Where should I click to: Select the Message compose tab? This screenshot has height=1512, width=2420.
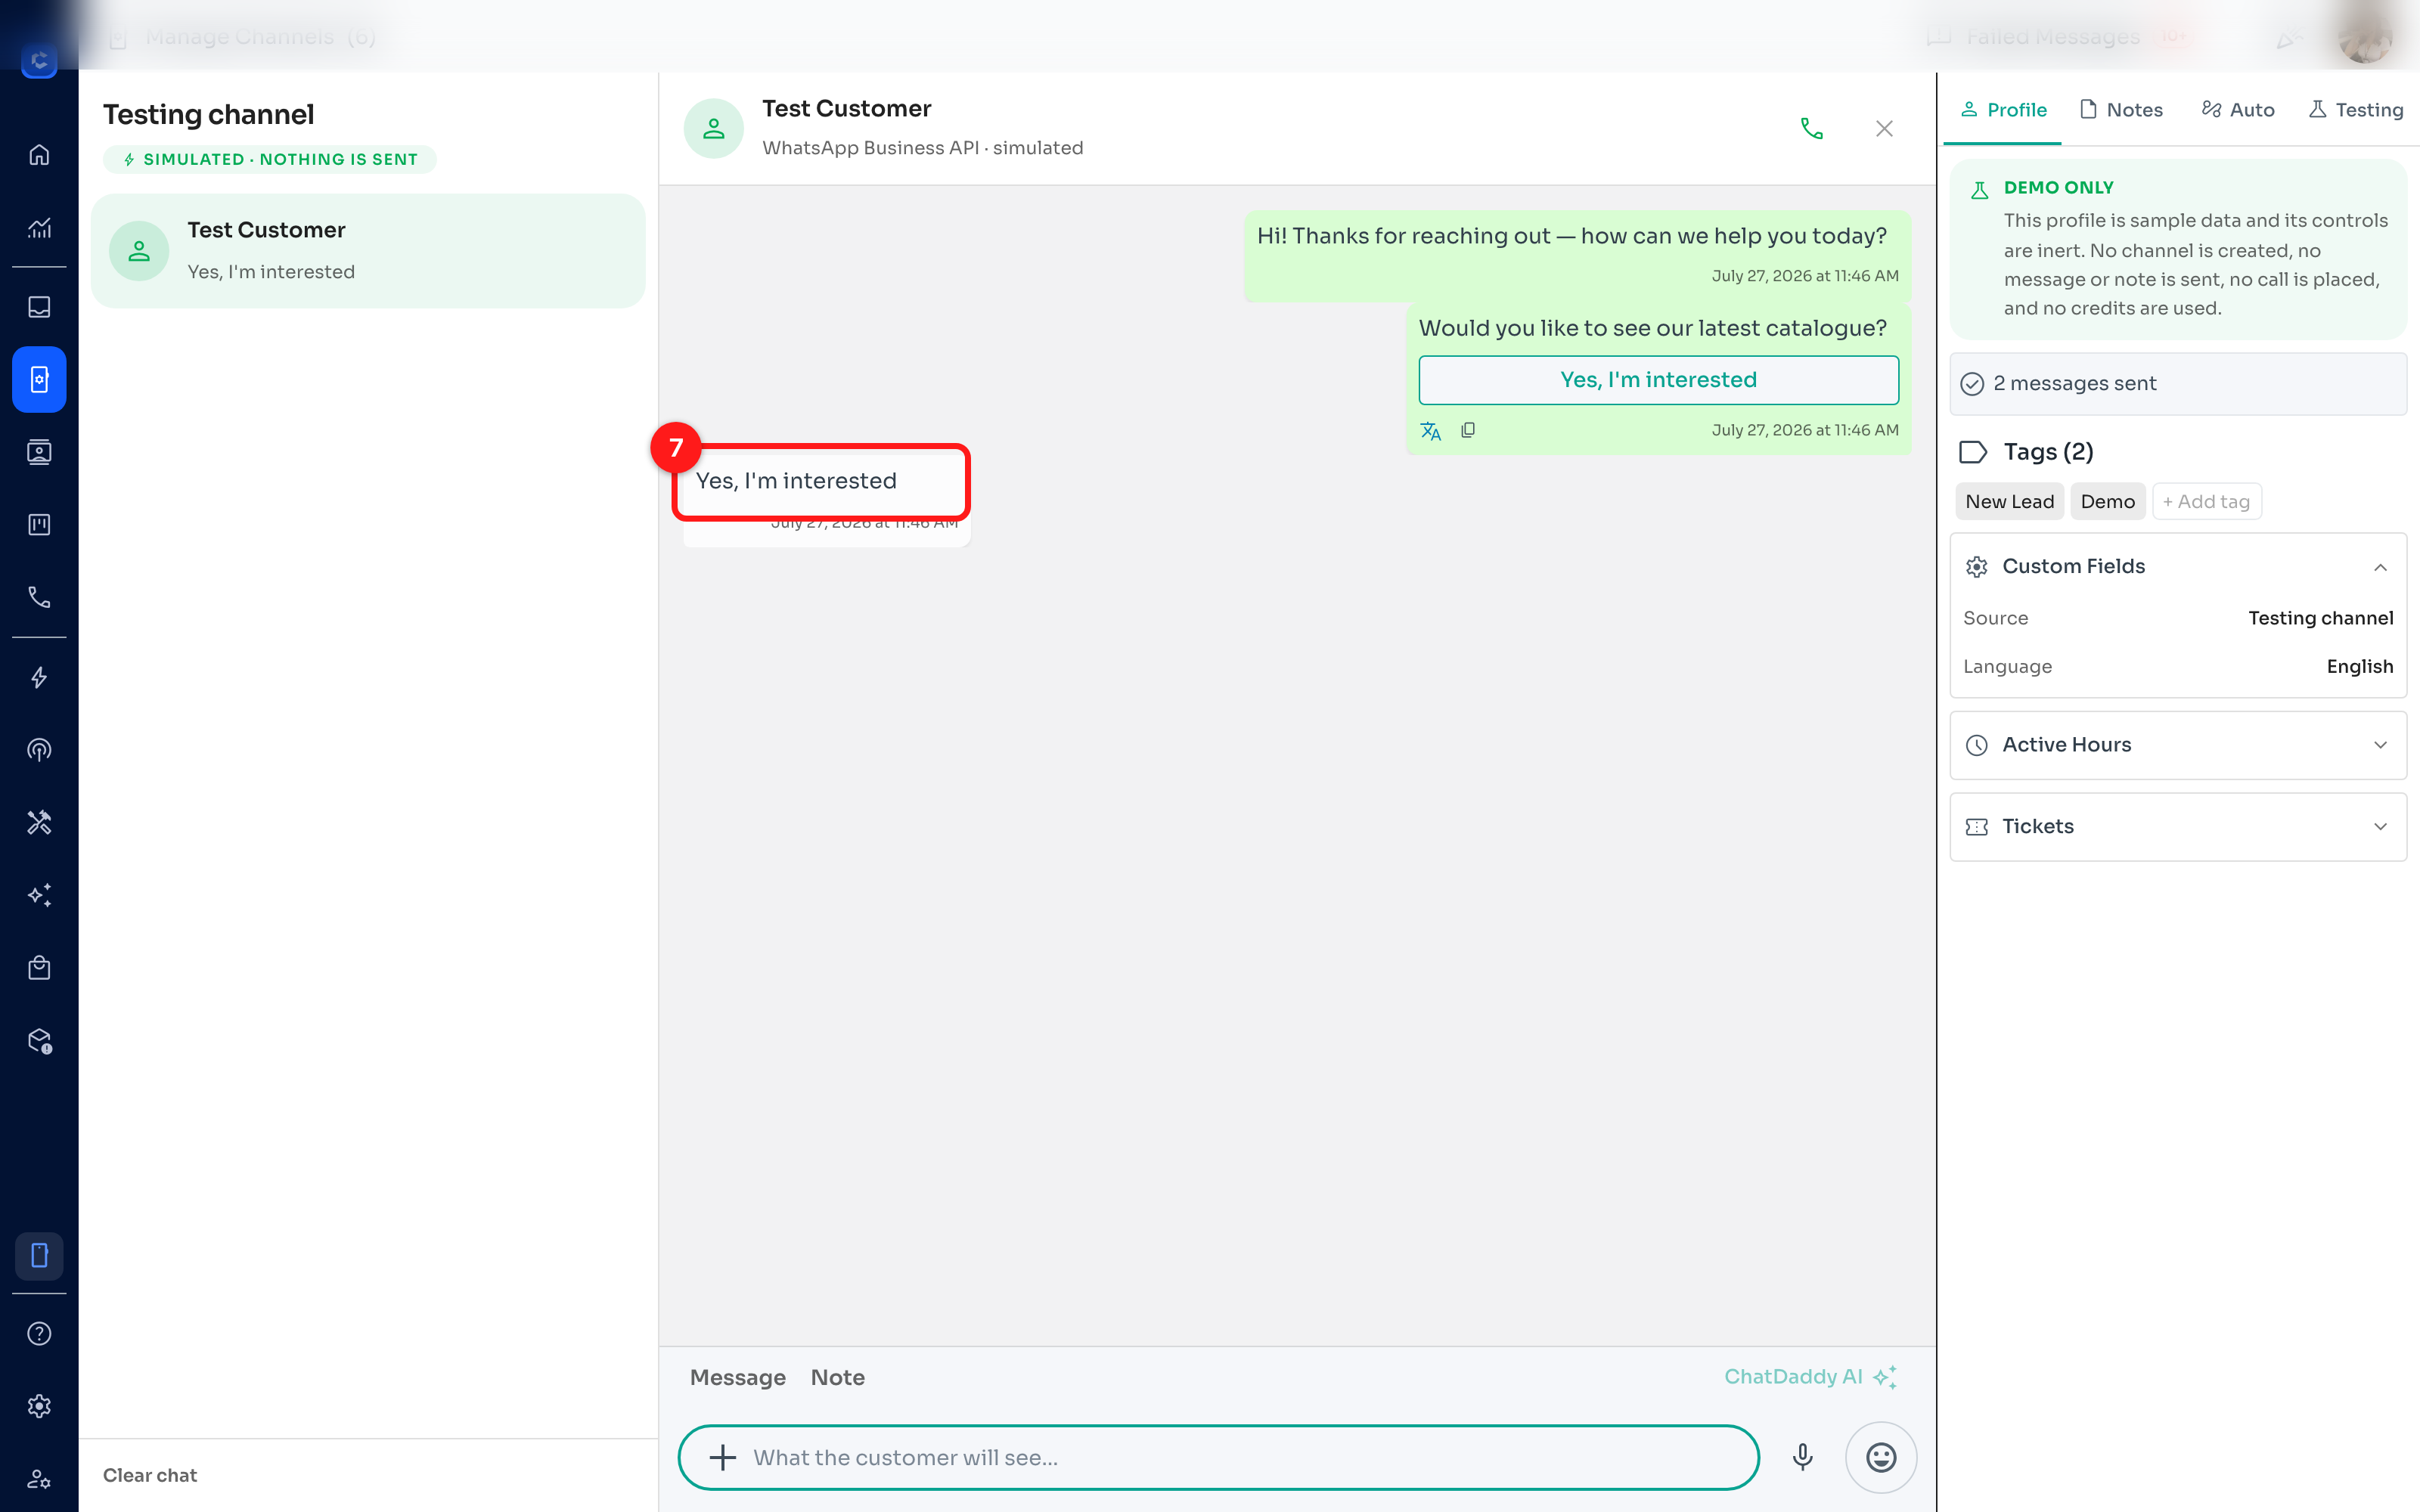pyautogui.click(x=738, y=1377)
